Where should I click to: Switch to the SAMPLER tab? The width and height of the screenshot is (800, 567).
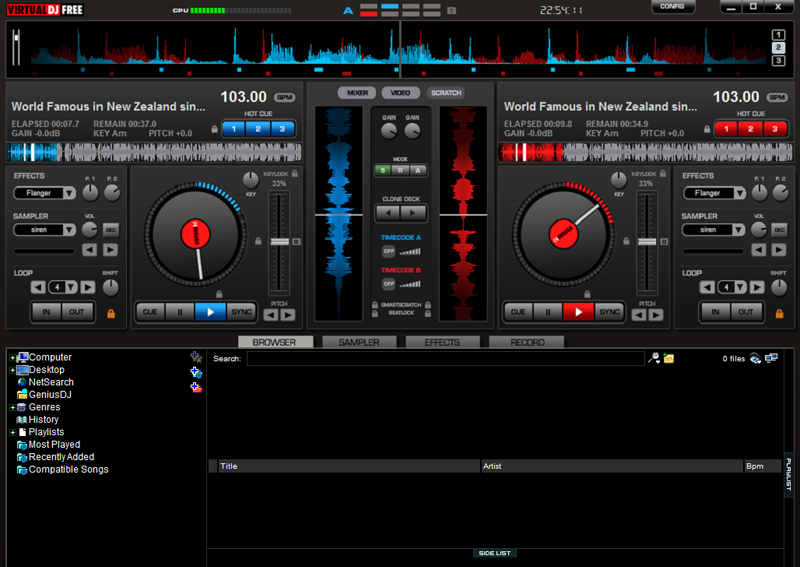point(359,342)
